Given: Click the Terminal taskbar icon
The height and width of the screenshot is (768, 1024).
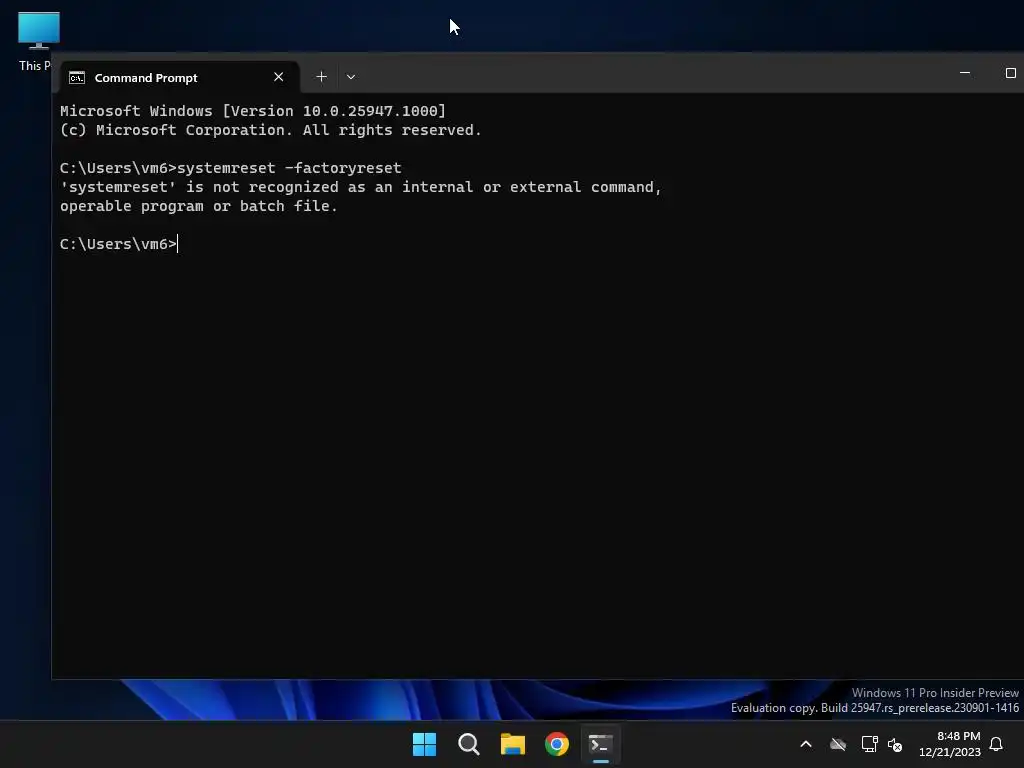Looking at the screenshot, I should [x=601, y=744].
